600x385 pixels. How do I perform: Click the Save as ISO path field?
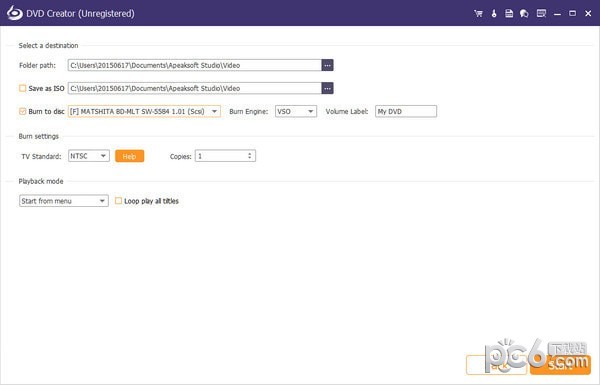[x=195, y=88]
